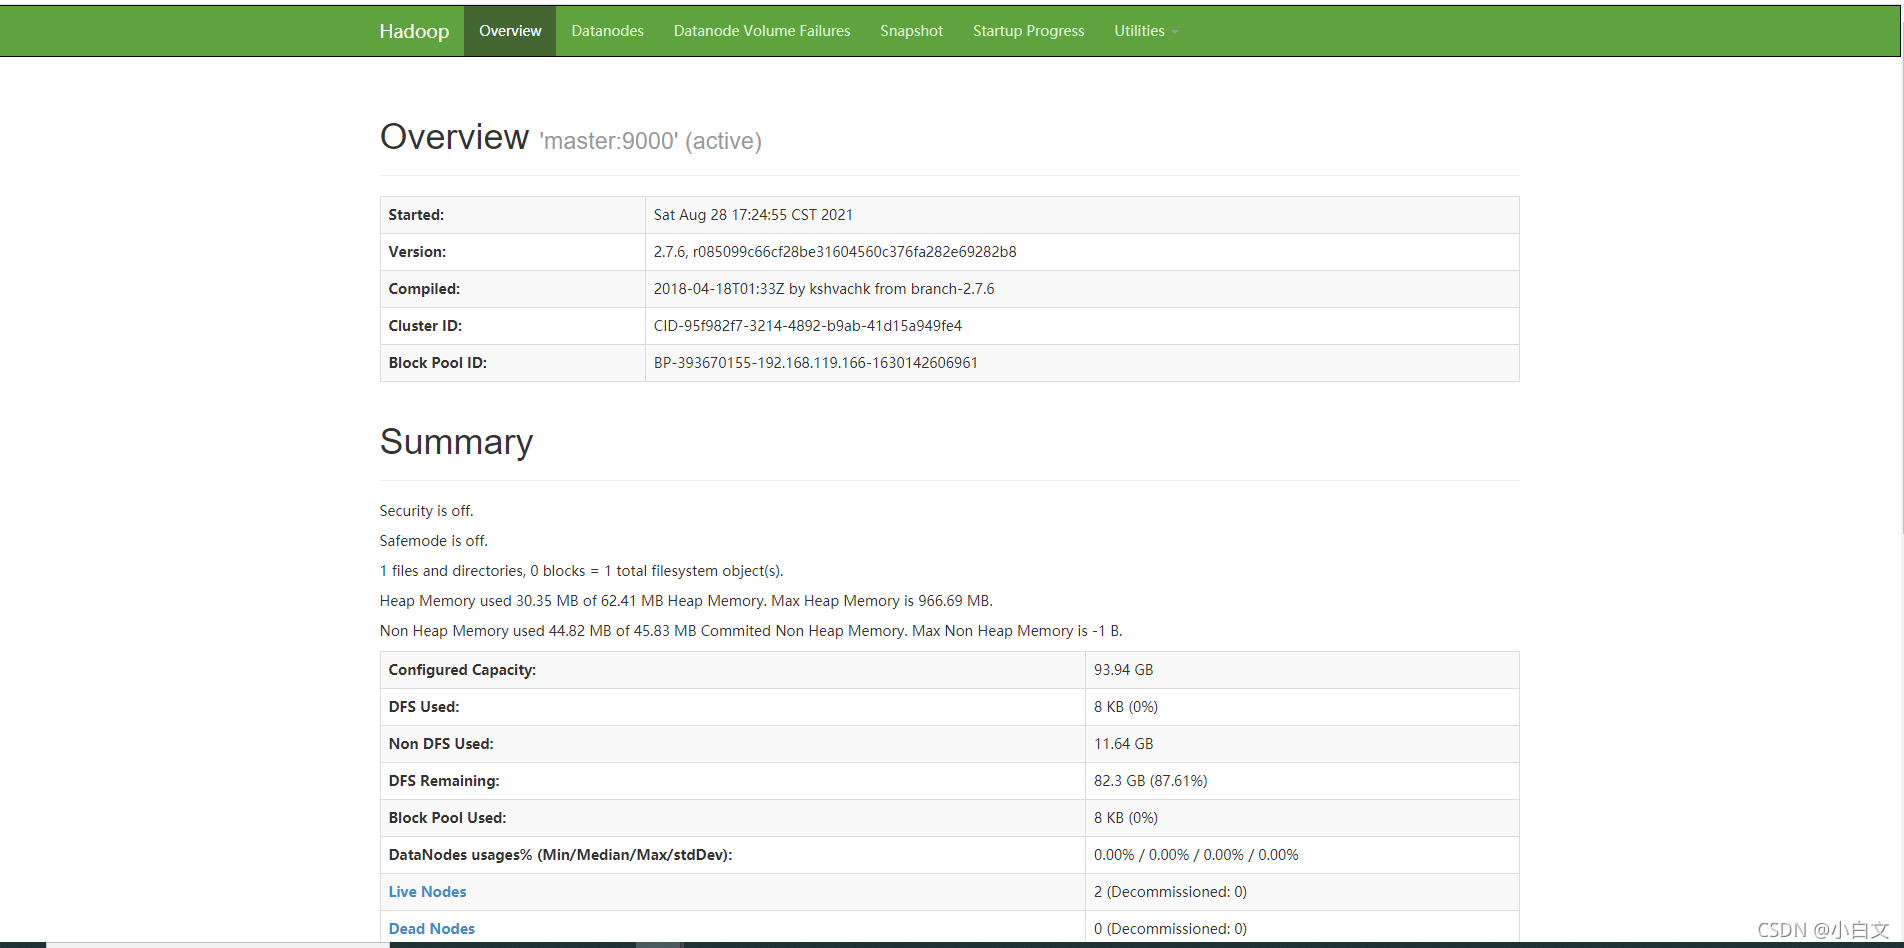
Task: Select Dead Nodes count '0 (Decommissioned: 0)'
Action: point(1170,929)
